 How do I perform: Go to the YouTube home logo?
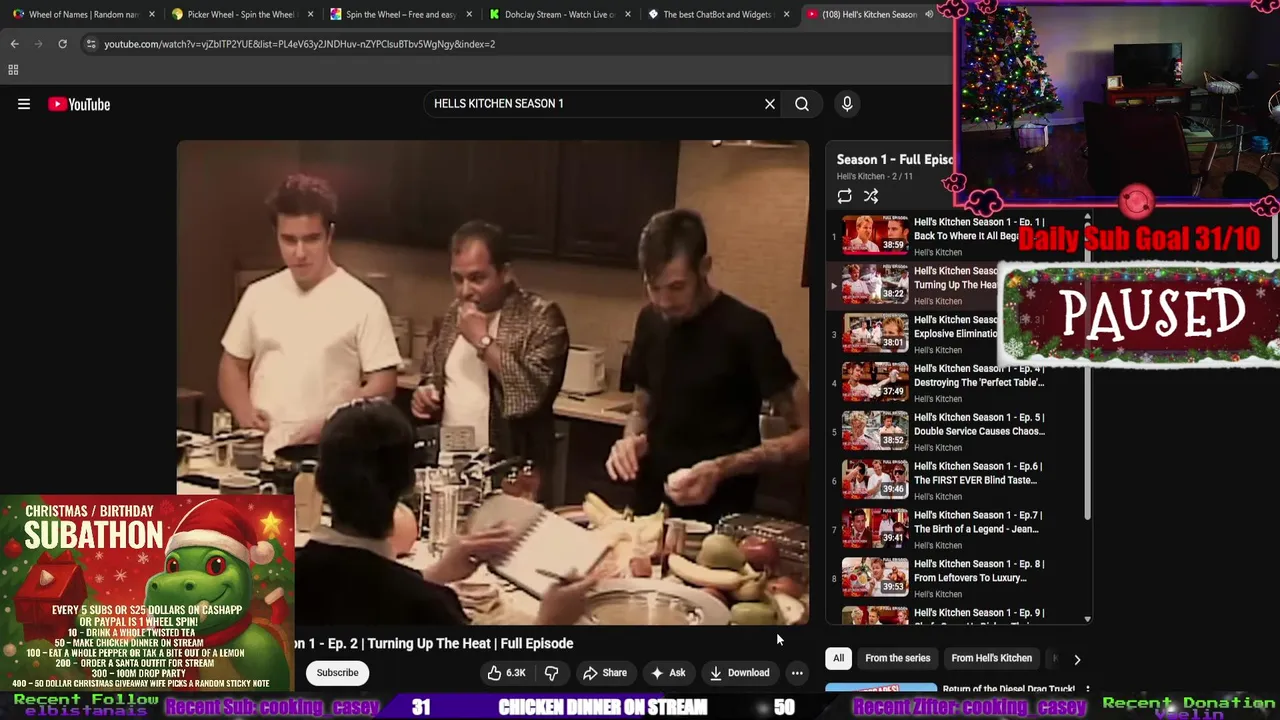click(x=79, y=104)
